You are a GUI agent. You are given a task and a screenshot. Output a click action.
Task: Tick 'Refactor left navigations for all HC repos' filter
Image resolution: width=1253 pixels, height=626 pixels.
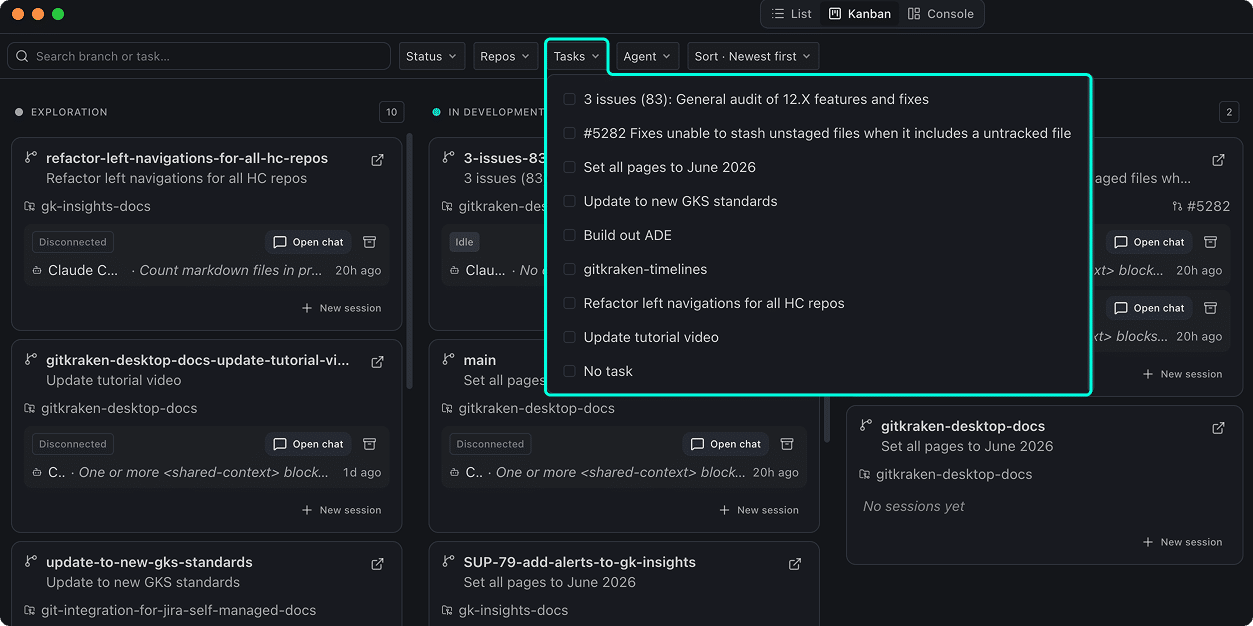[x=569, y=303]
